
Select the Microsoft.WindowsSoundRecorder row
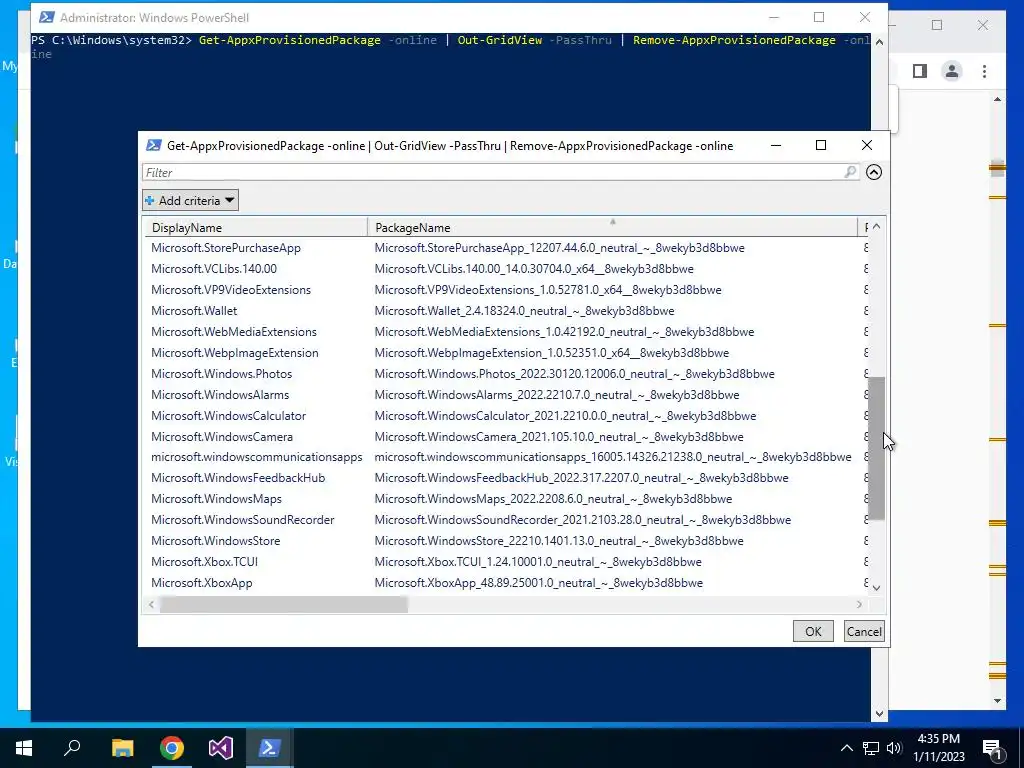tap(505, 519)
